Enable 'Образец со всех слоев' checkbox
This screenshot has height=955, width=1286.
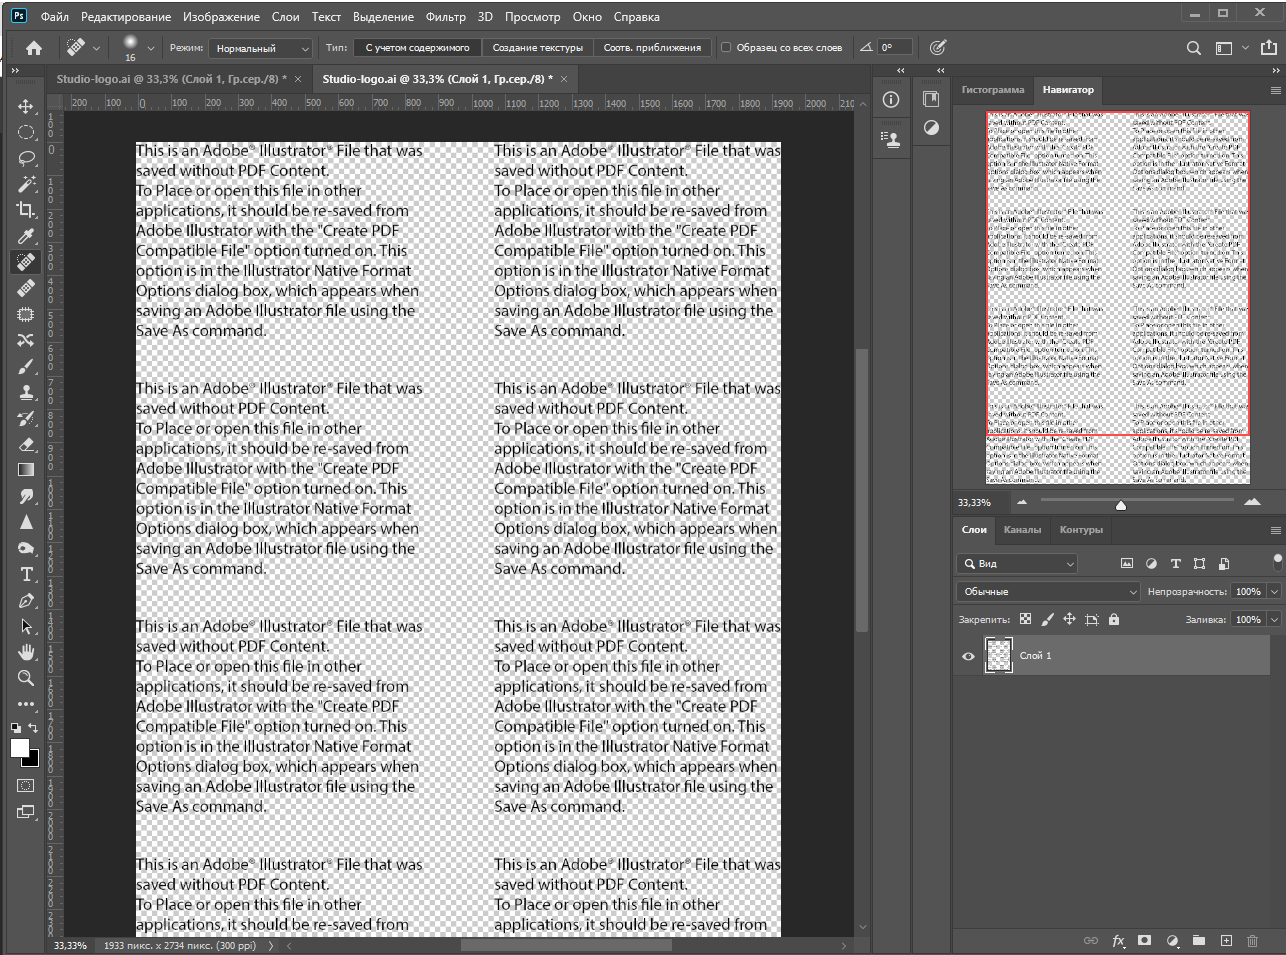click(726, 47)
